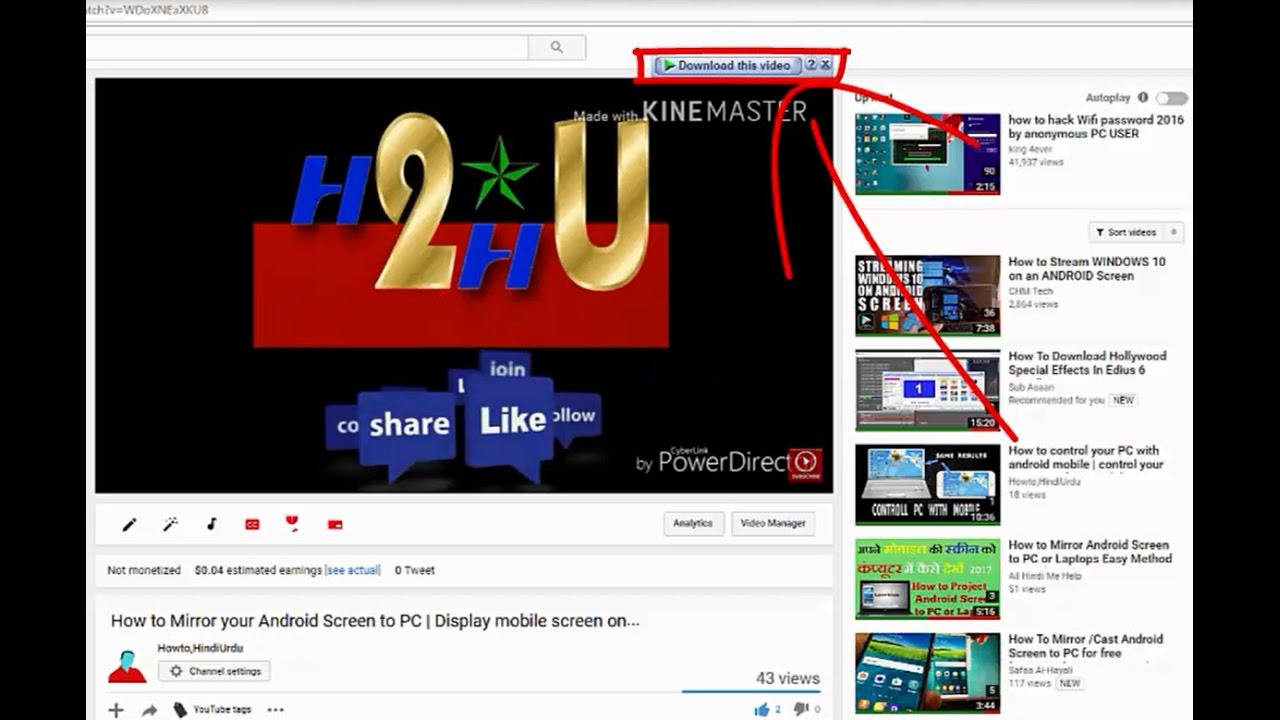The width and height of the screenshot is (1280, 720).
Task: Close the Download this video bar
Action: 825,64
